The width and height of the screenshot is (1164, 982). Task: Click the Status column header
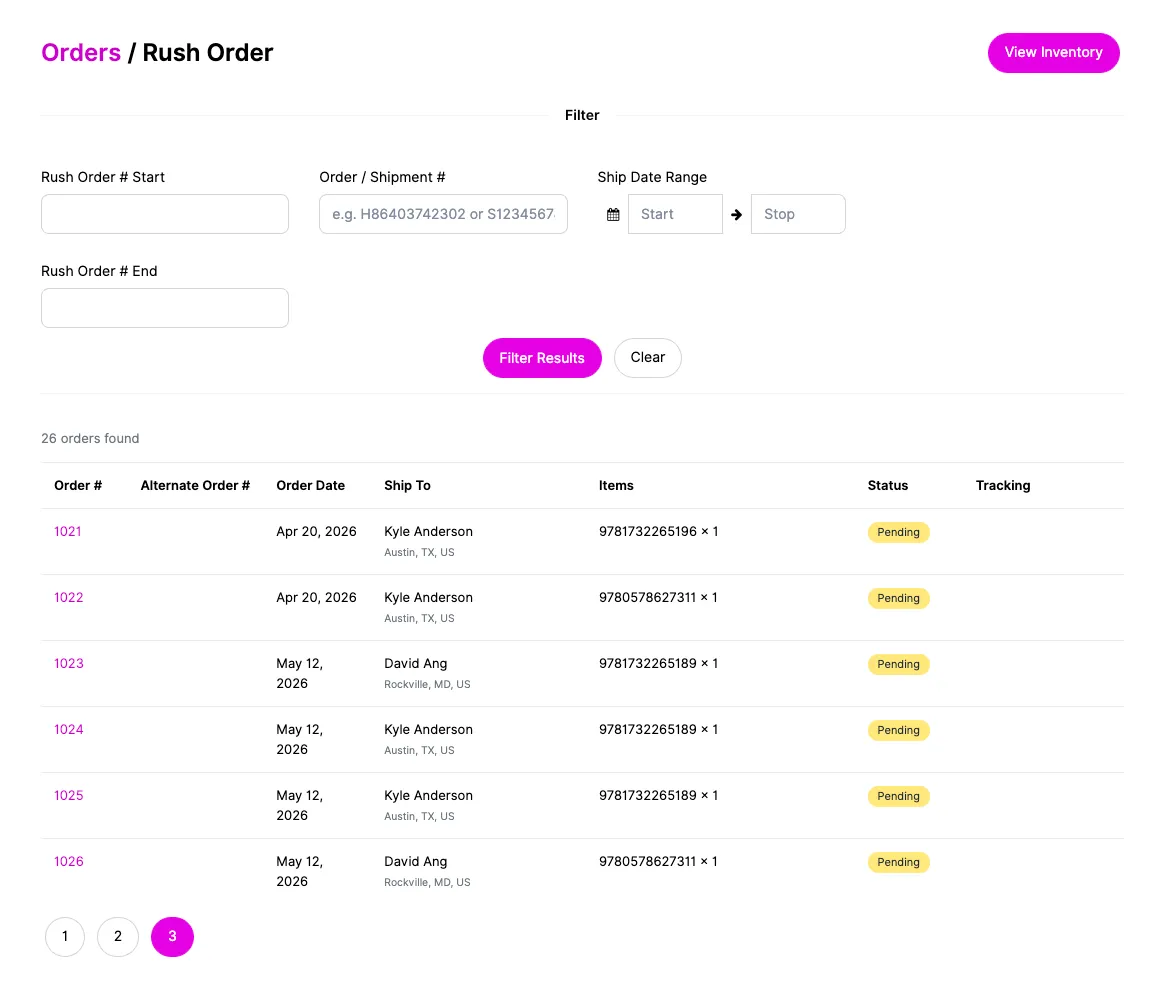(x=888, y=485)
